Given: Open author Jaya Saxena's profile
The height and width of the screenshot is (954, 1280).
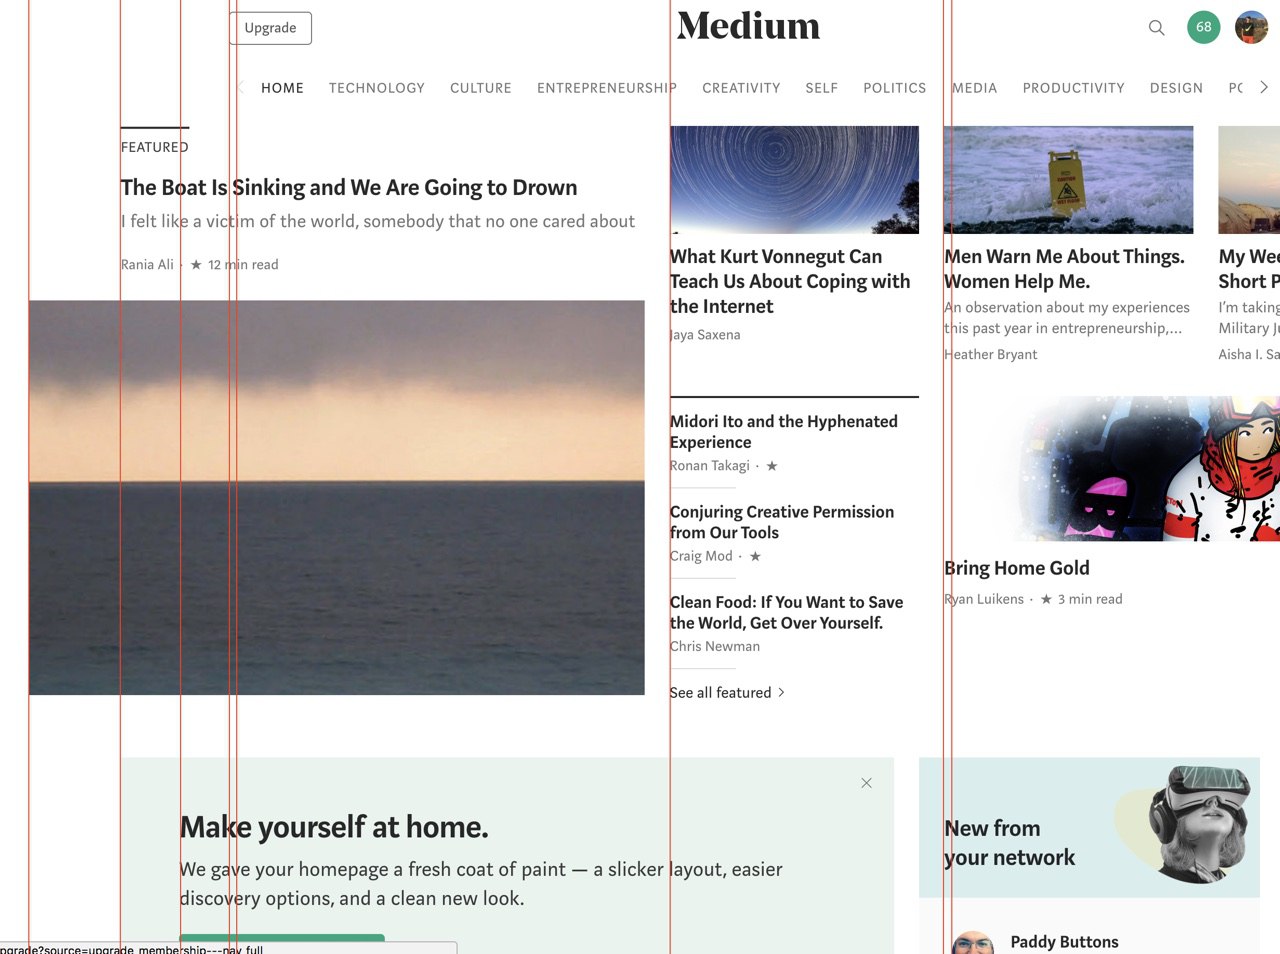Looking at the screenshot, I should pos(705,335).
